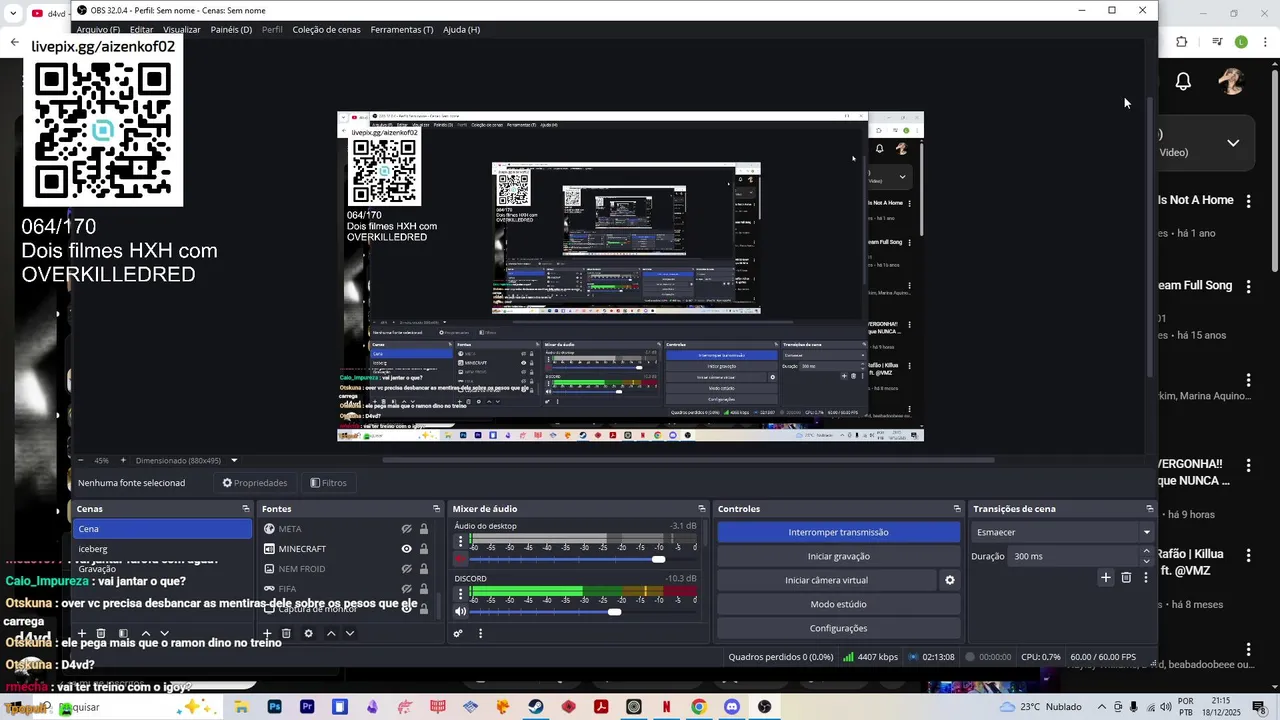Unlock the META source
This screenshot has height=720, width=1280.
(424, 529)
